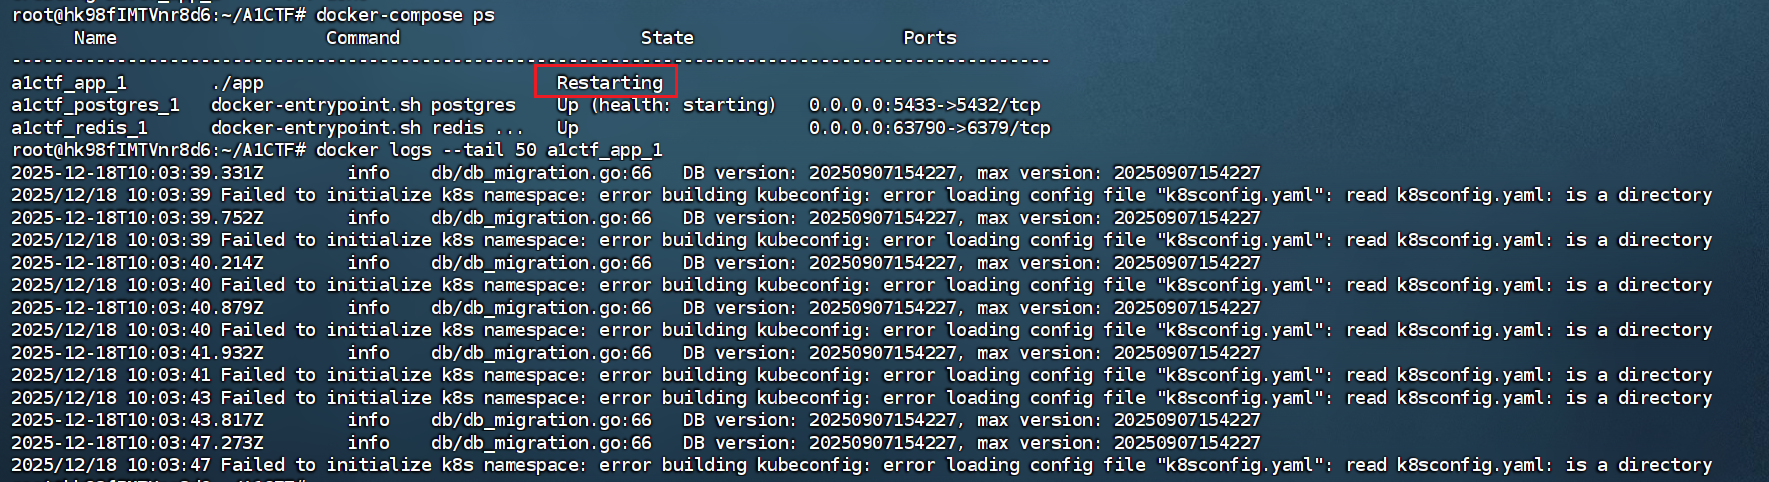This screenshot has height=482, width=1769.
Task: Click the Up (health: starting) status
Action: tap(666, 105)
